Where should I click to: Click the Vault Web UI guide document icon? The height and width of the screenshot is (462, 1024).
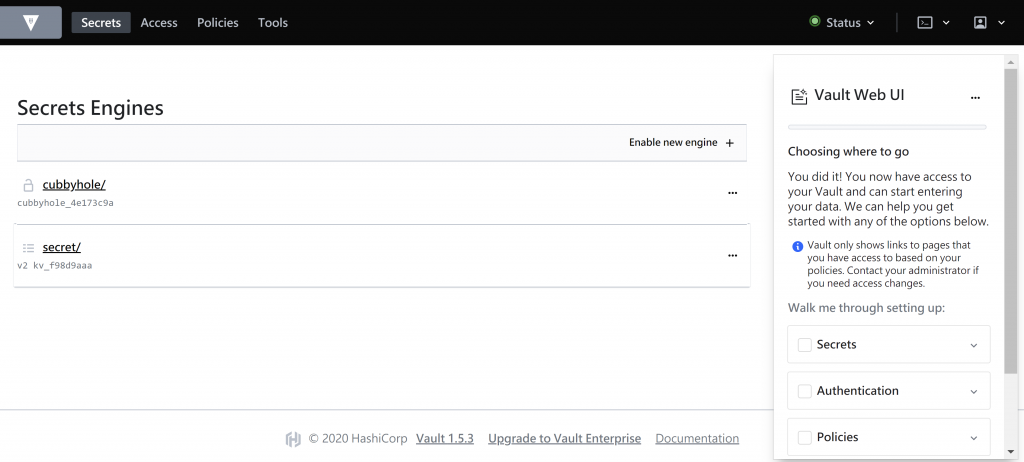click(799, 96)
